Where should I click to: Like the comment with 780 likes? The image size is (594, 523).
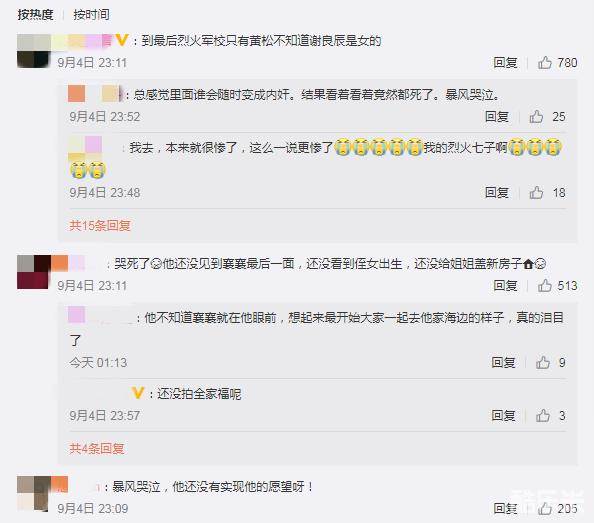545,62
